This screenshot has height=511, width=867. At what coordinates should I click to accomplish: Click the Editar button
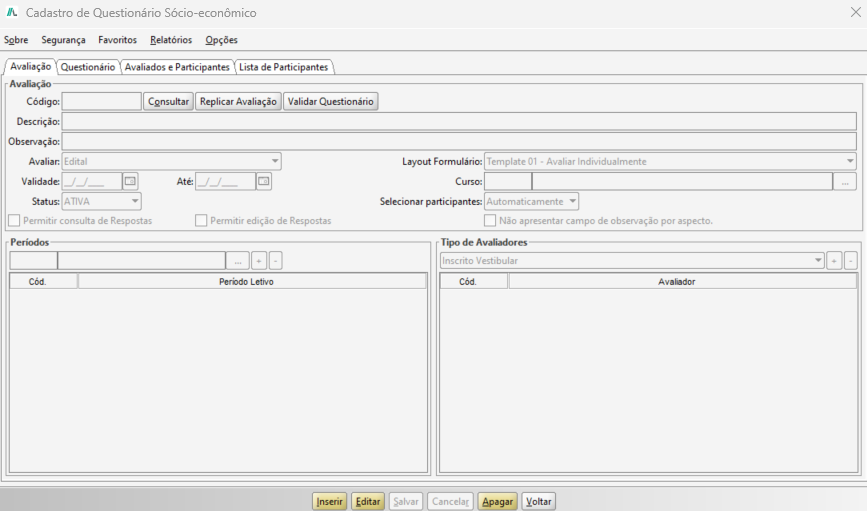pos(368,502)
